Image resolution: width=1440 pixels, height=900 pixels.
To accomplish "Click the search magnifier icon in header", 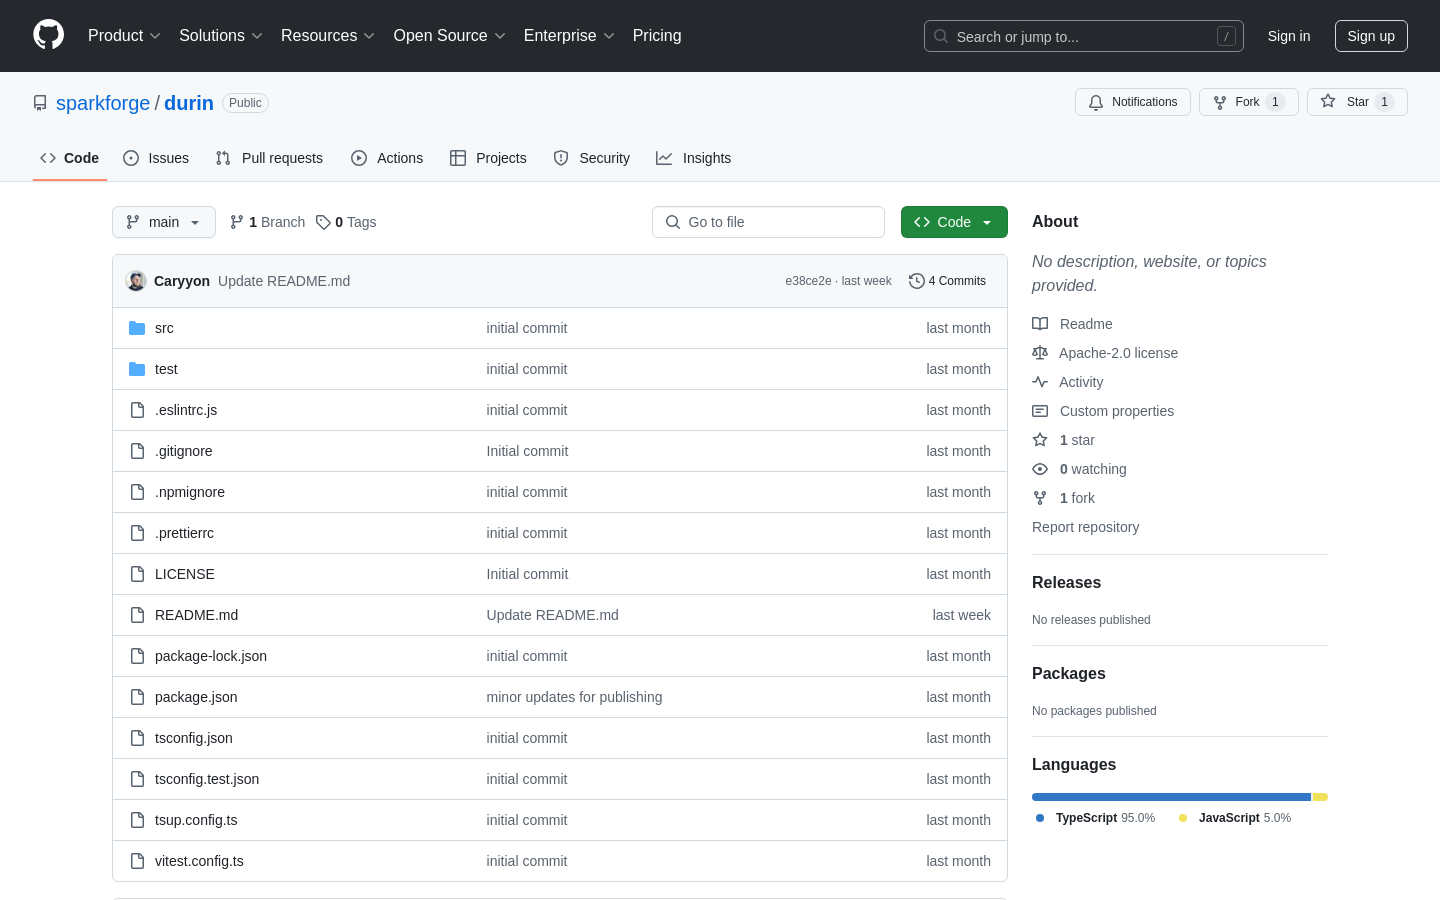I will pos(941,36).
